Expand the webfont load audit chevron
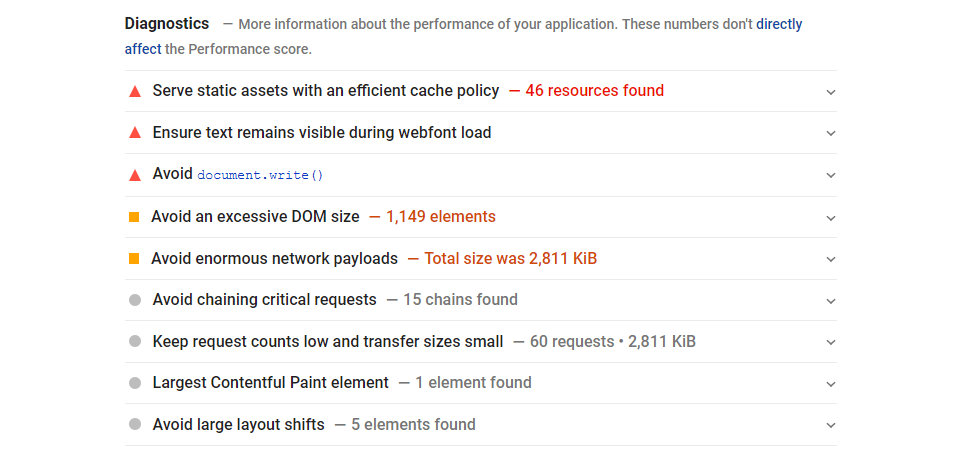Screen dimensions: 974x457 pyautogui.click(x=830, y=133)
